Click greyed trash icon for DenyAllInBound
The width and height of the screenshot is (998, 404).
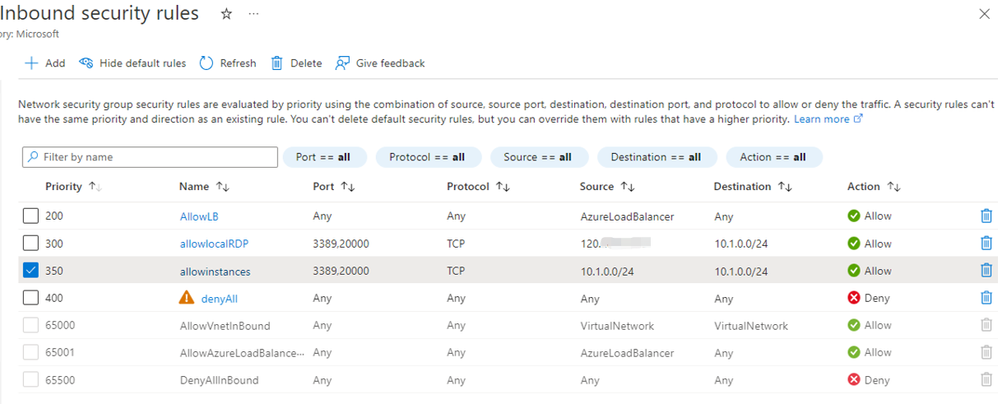(x=986, y=380)
